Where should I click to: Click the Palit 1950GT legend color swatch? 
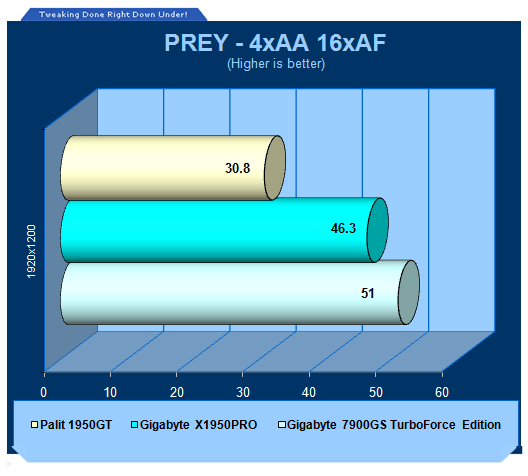point(34,424)
